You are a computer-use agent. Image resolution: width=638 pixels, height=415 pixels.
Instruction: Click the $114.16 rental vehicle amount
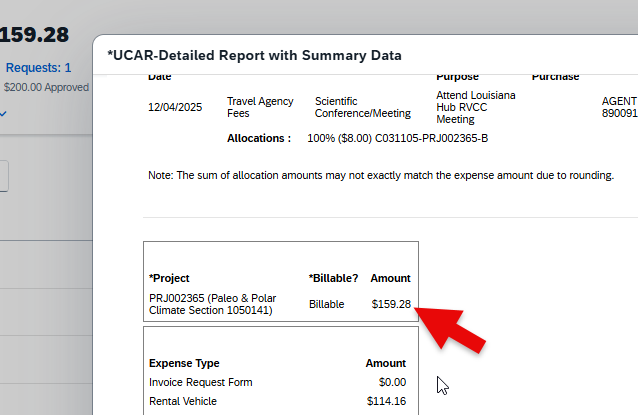point(386,401)
